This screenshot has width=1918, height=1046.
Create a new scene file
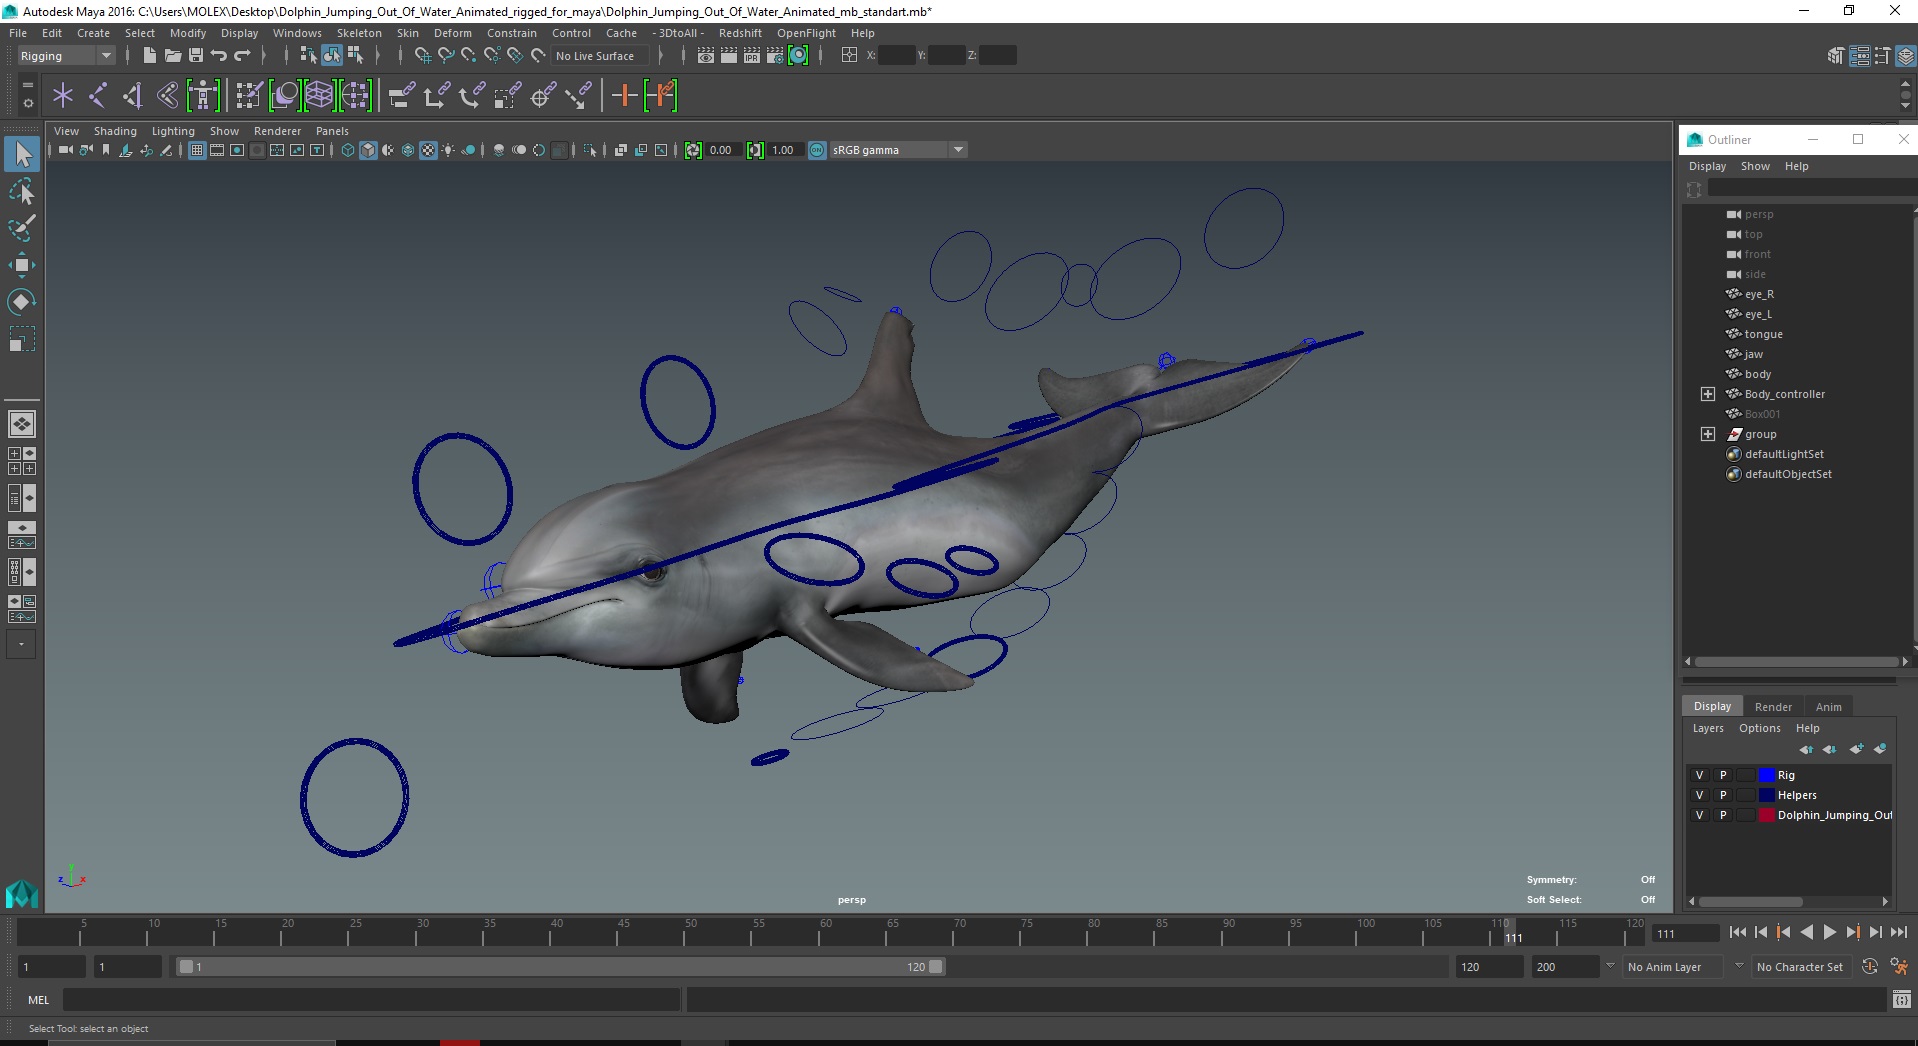[x=149, y=56]
